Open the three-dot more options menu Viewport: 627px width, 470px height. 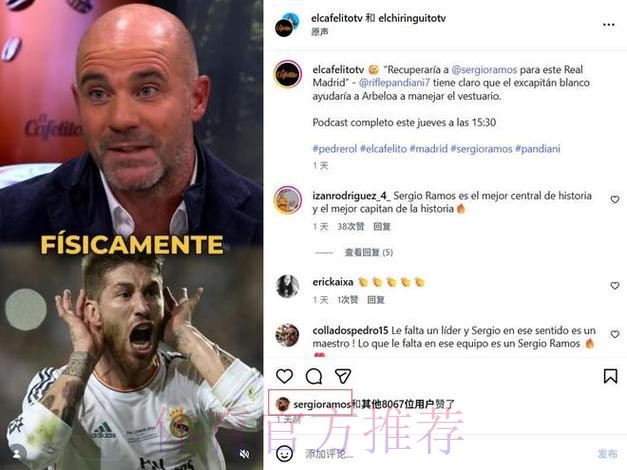coord(608,25)
